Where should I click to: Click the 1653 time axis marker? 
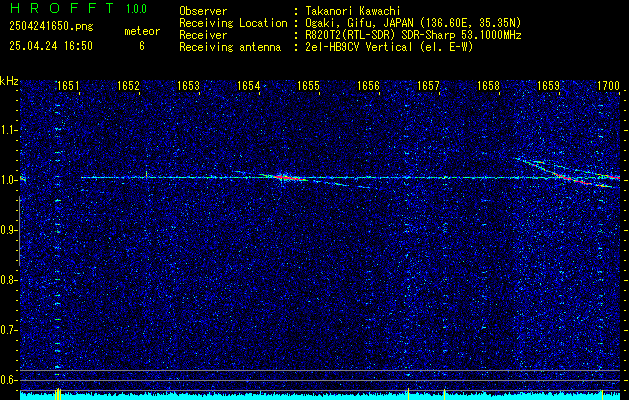pyautogui.click(x=188, y=86)
